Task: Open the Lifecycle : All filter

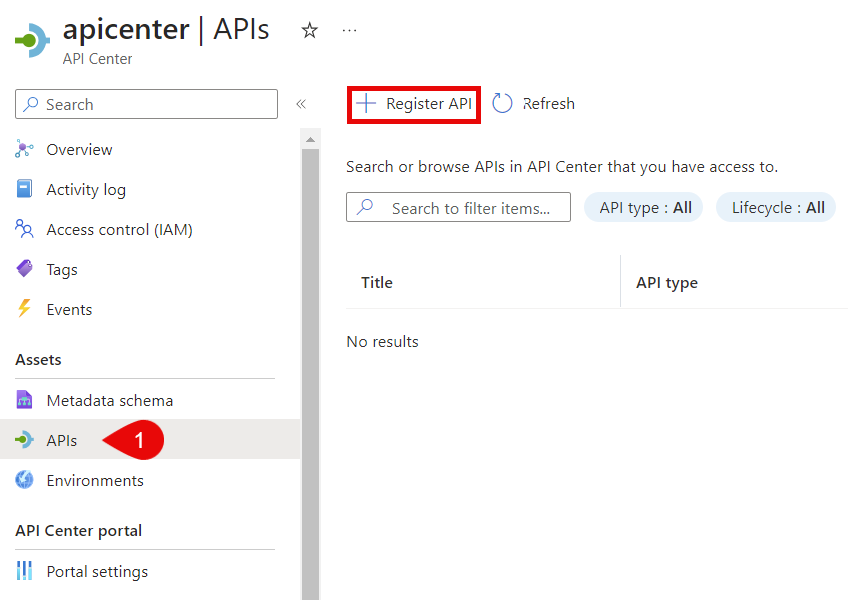Action: pos(776,207)
